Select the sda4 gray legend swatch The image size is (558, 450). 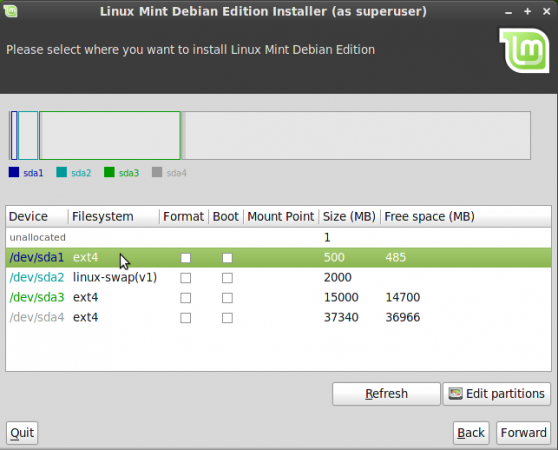pyautogui.click(x=157, y=172)
